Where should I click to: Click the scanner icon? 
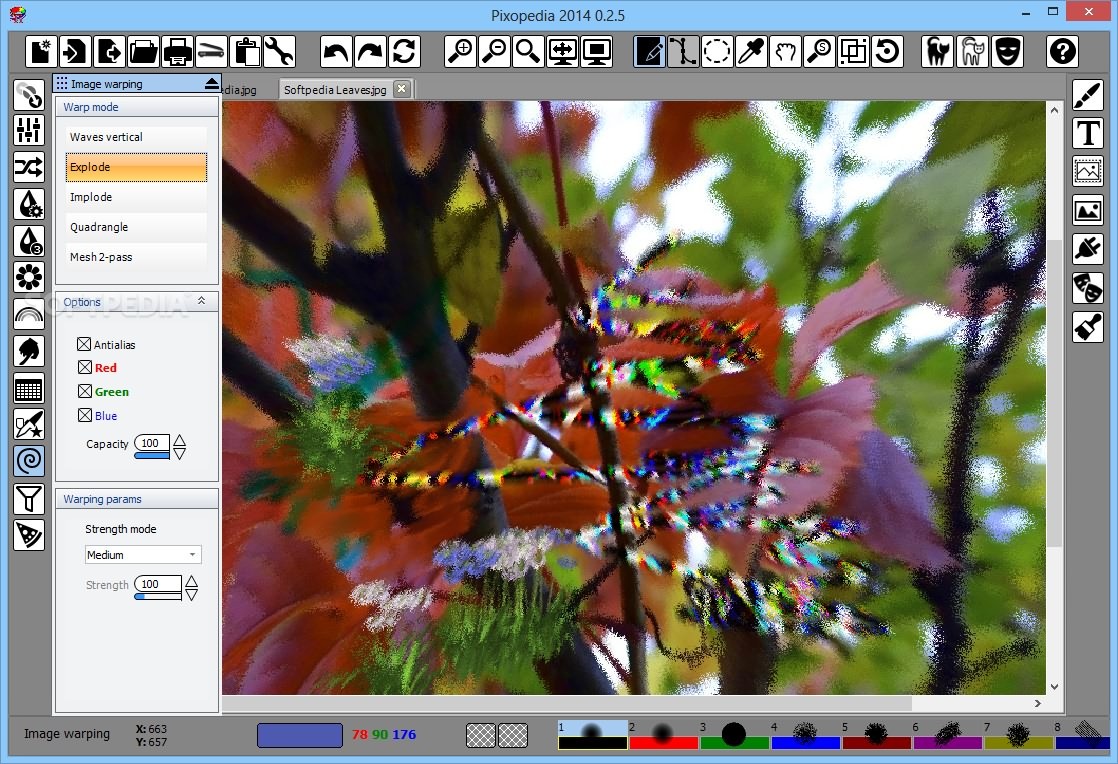click(x=212, y=51)
